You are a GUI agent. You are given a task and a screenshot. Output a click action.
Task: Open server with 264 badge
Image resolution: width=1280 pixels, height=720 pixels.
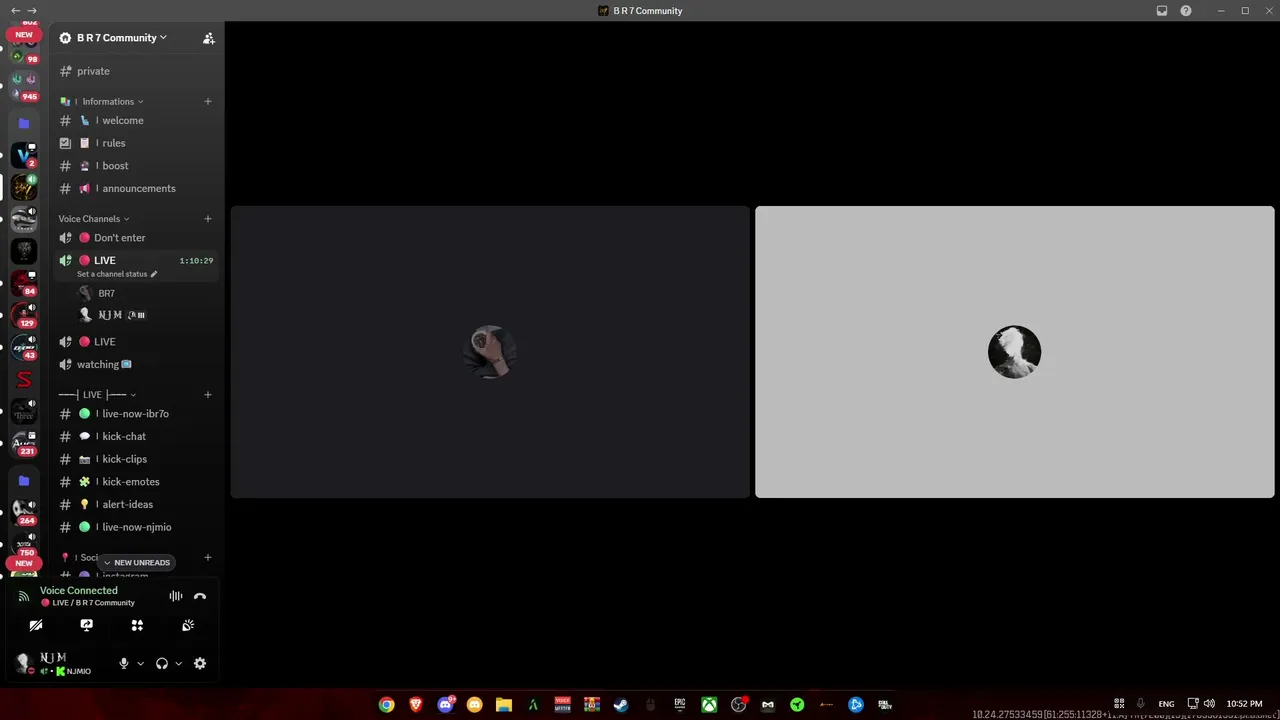click(24, 511)
